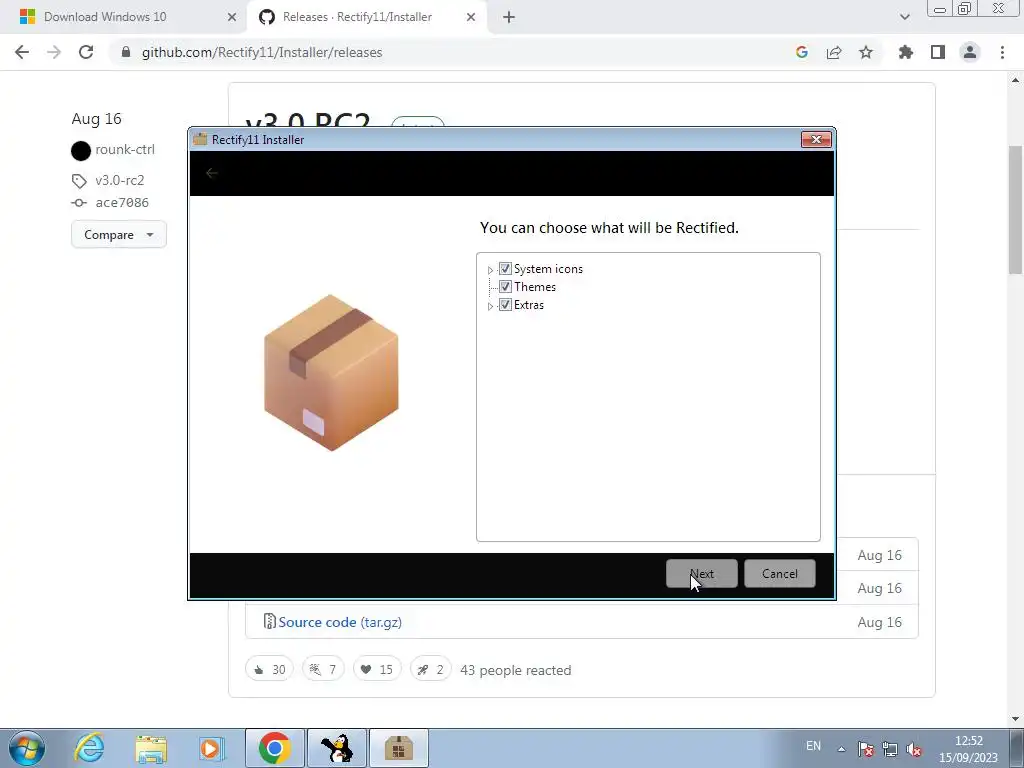This screenshot has width=1024, height=768.
Task: Cancel the Rectify11 installation
Action: pos(779,573)
